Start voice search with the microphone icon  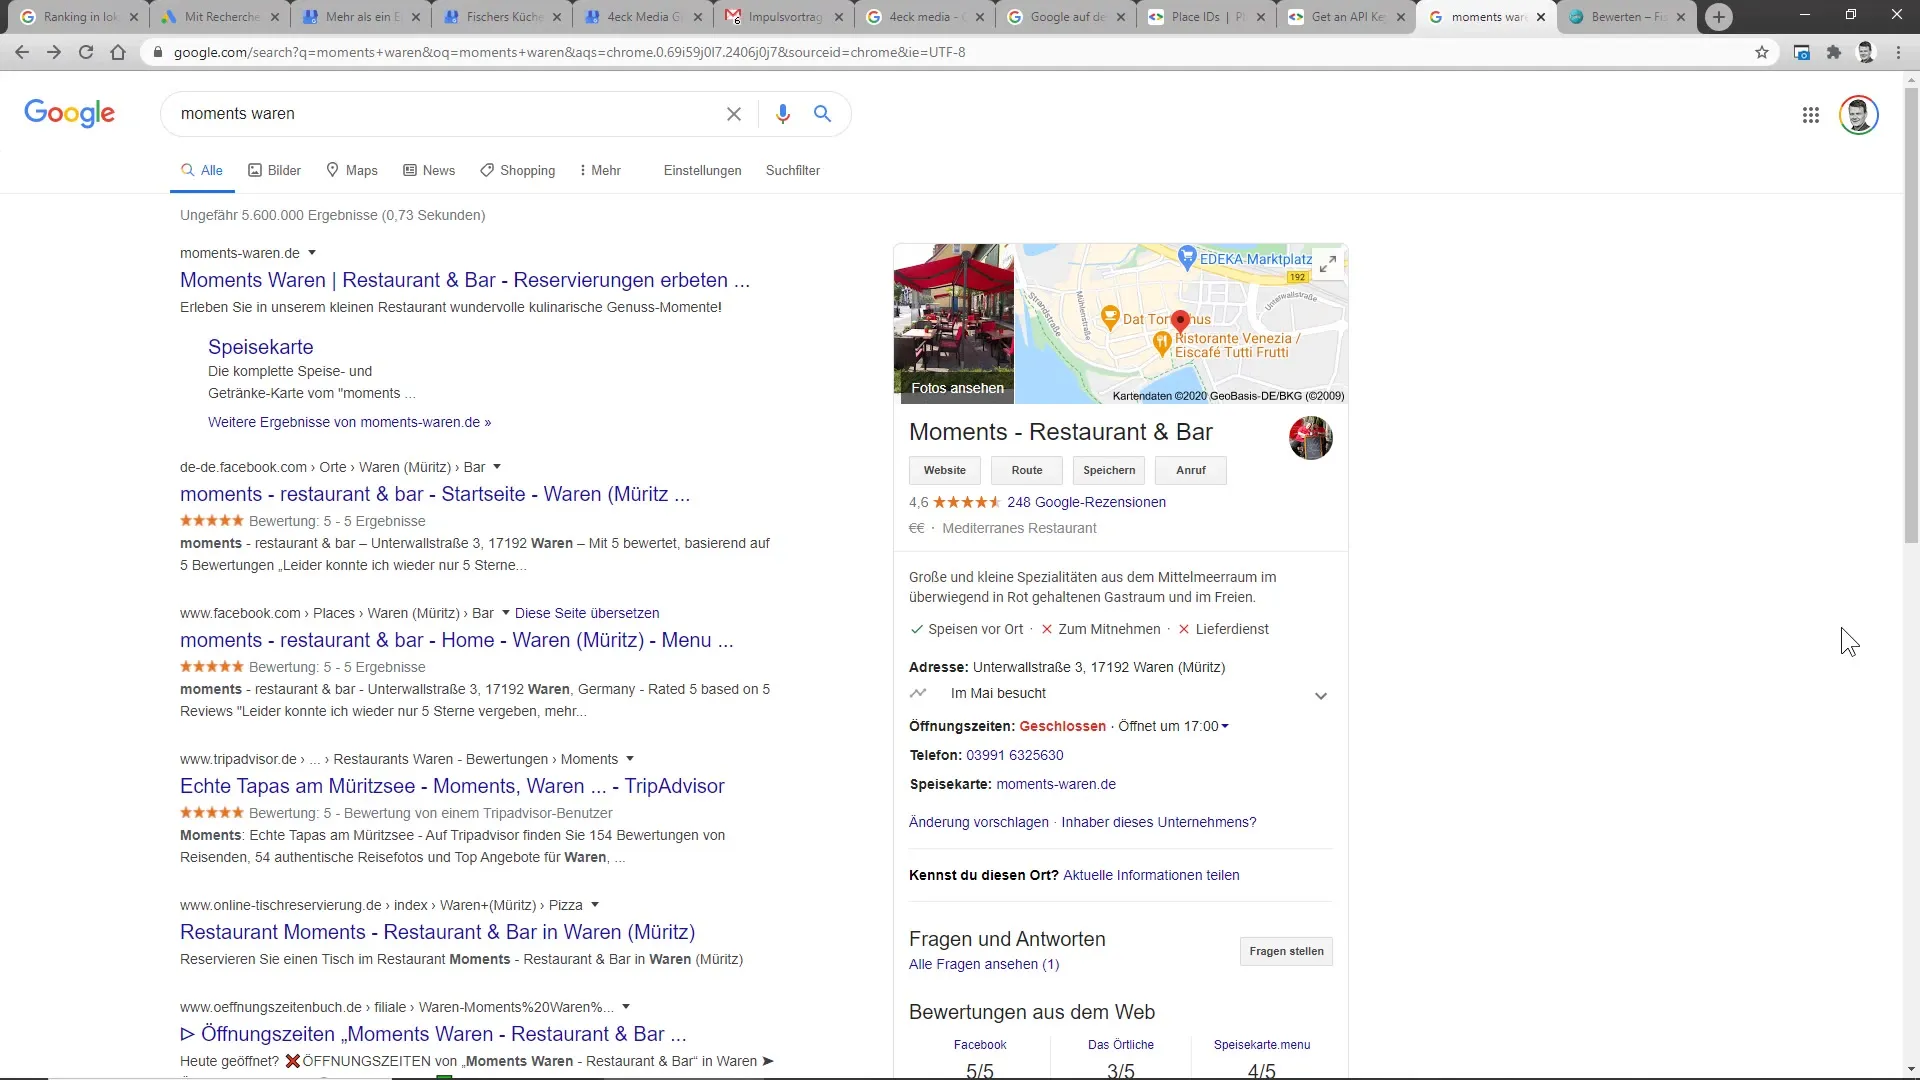click(783, 114)
